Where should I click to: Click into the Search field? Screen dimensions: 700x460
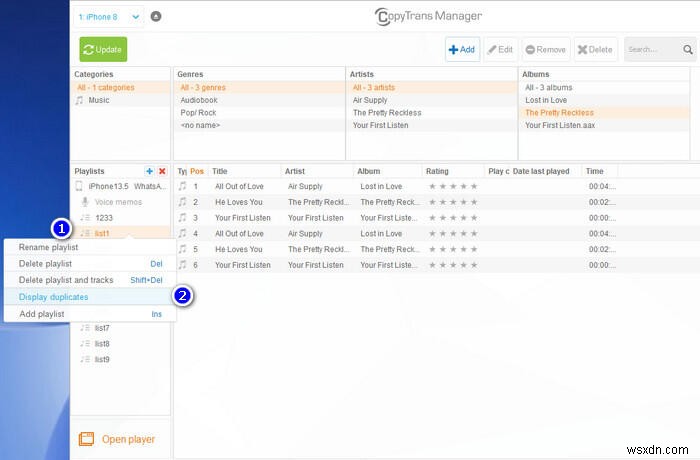(652, 50)
